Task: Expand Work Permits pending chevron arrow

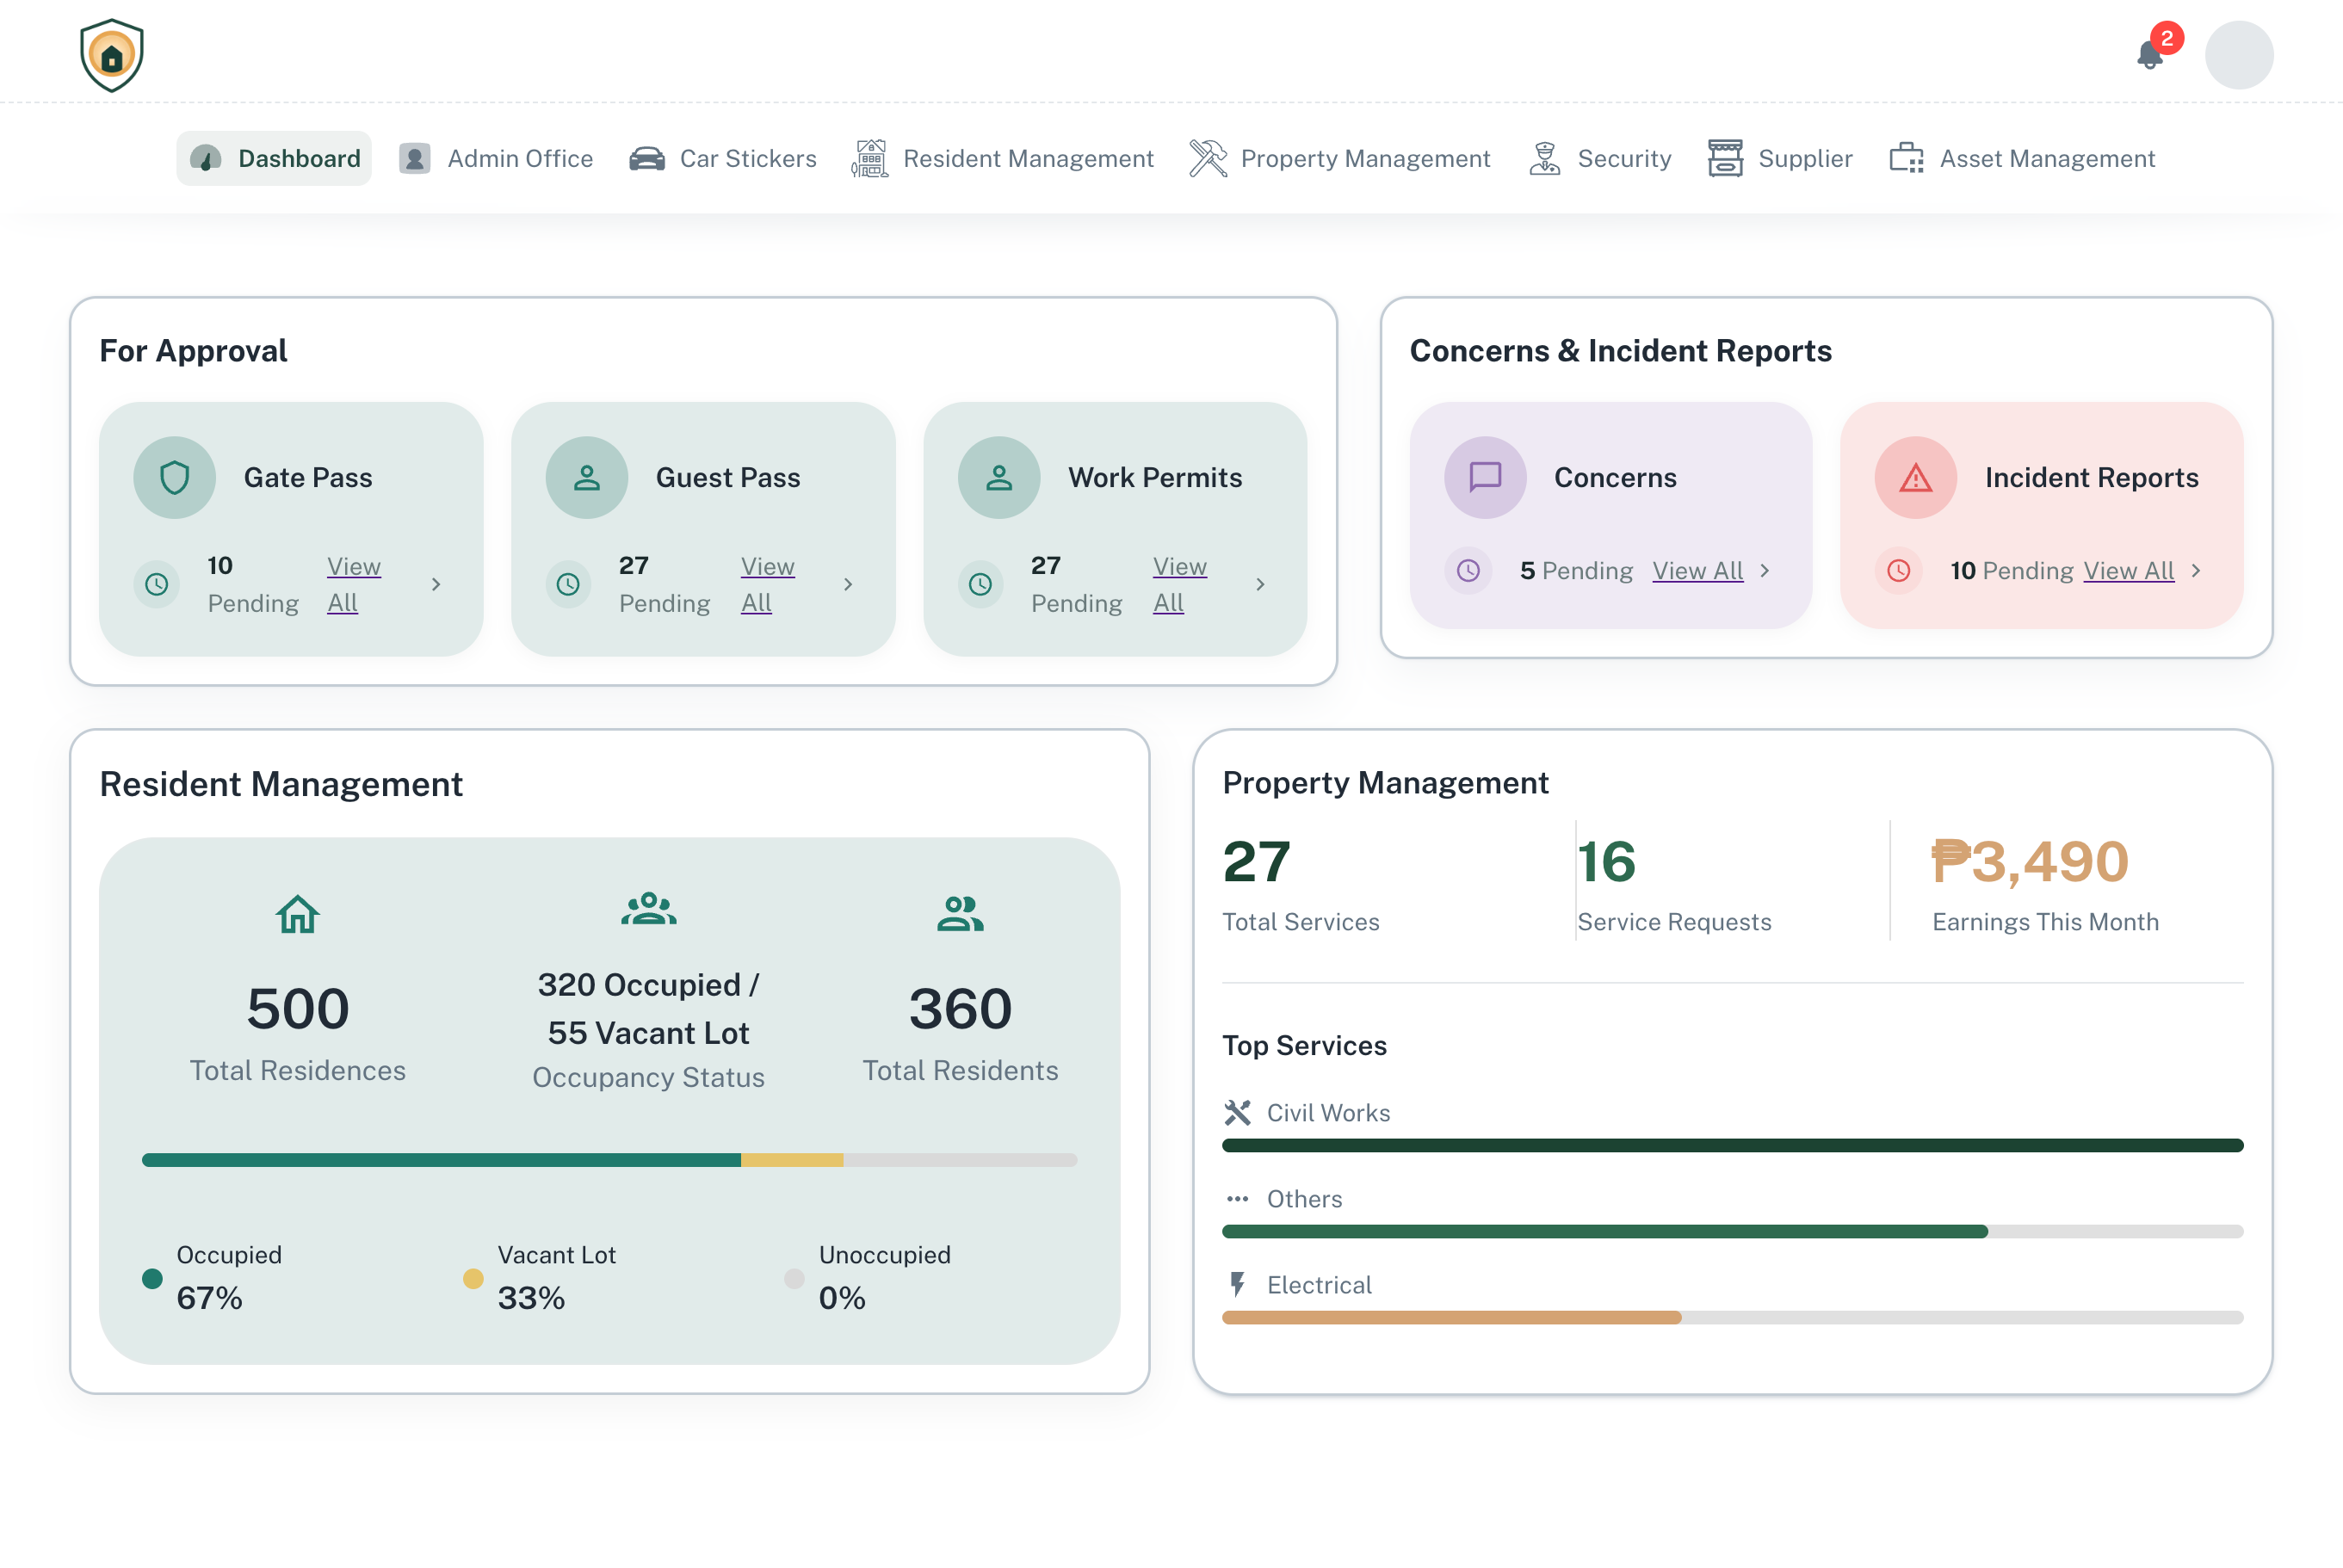Action: (x=1260, y=584)
